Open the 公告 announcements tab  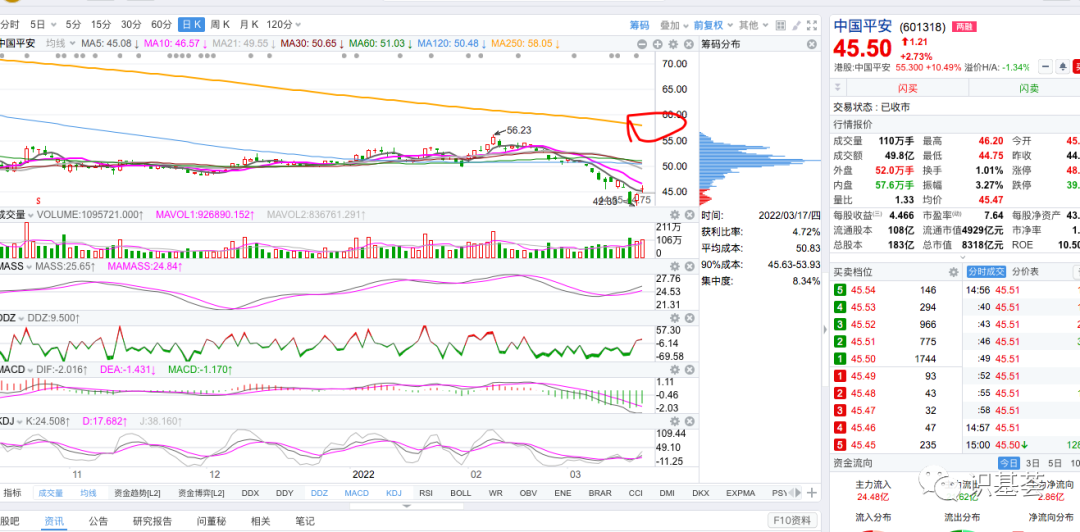[x=98, y=521]
